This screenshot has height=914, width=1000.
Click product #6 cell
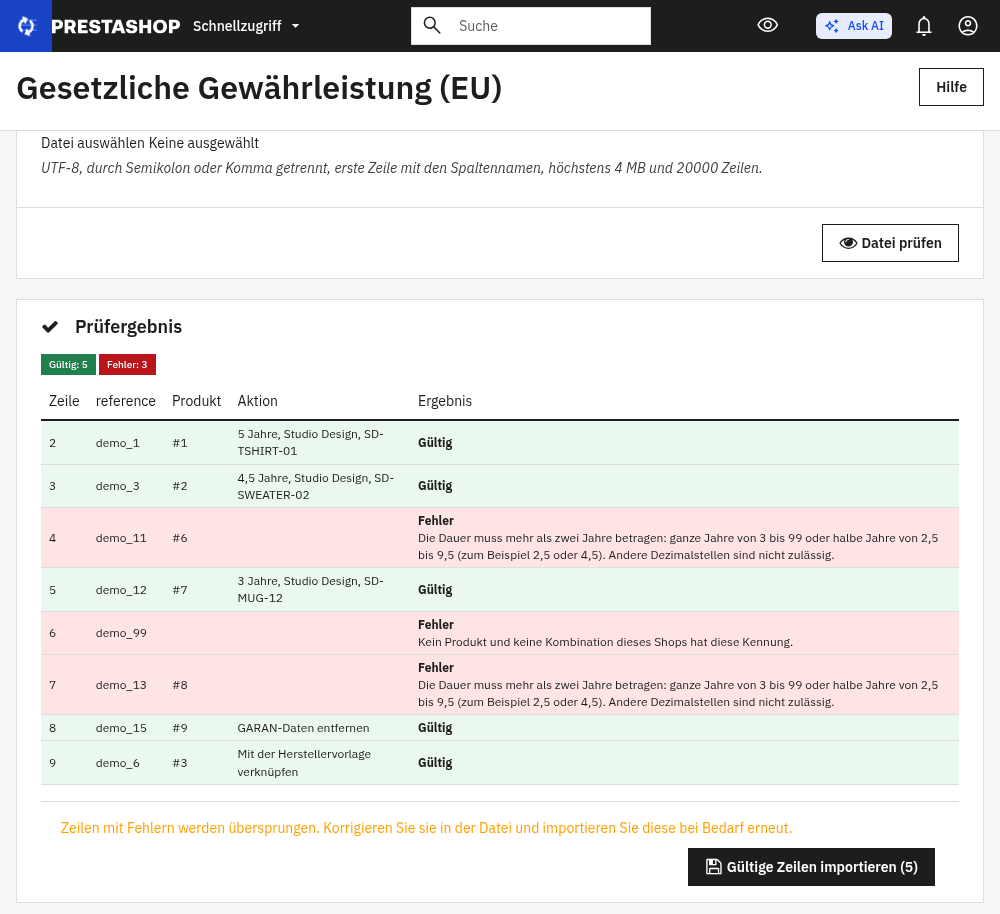click(180, 538)
